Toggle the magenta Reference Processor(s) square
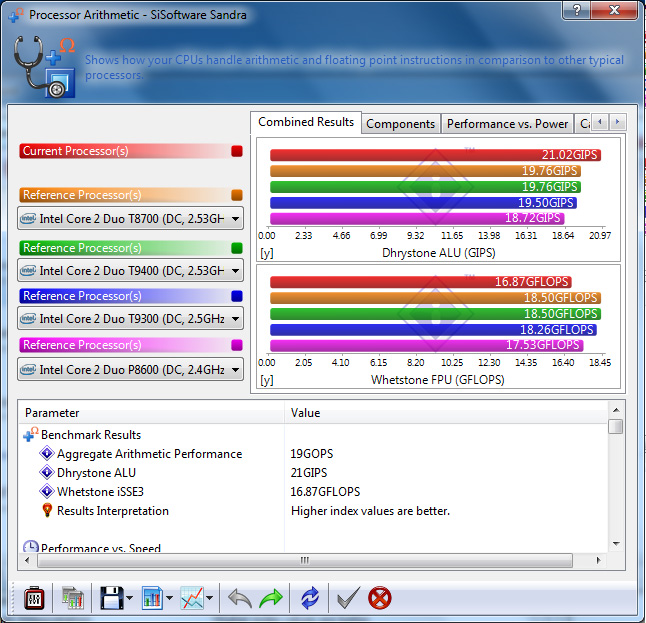646x623 pixels. [x=237, y=345]
